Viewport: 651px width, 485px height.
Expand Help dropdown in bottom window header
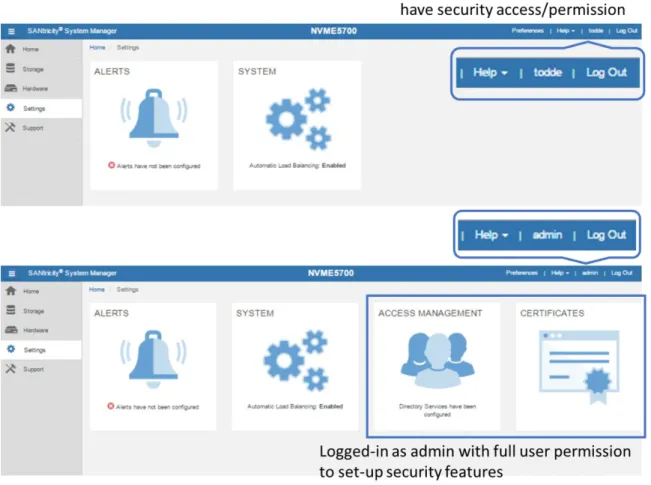[560, 273]
